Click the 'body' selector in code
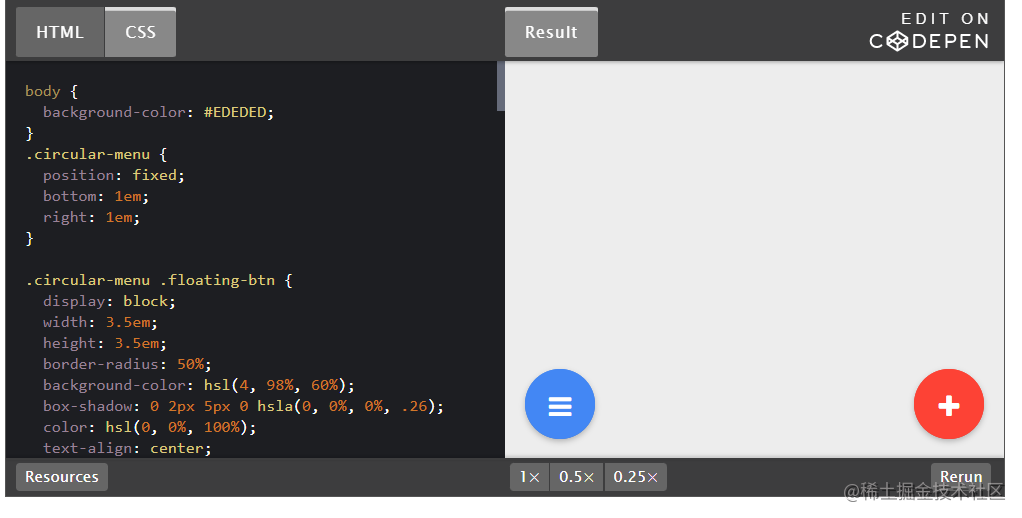Viewport: 1022px width, 518px height. point(42,91)
